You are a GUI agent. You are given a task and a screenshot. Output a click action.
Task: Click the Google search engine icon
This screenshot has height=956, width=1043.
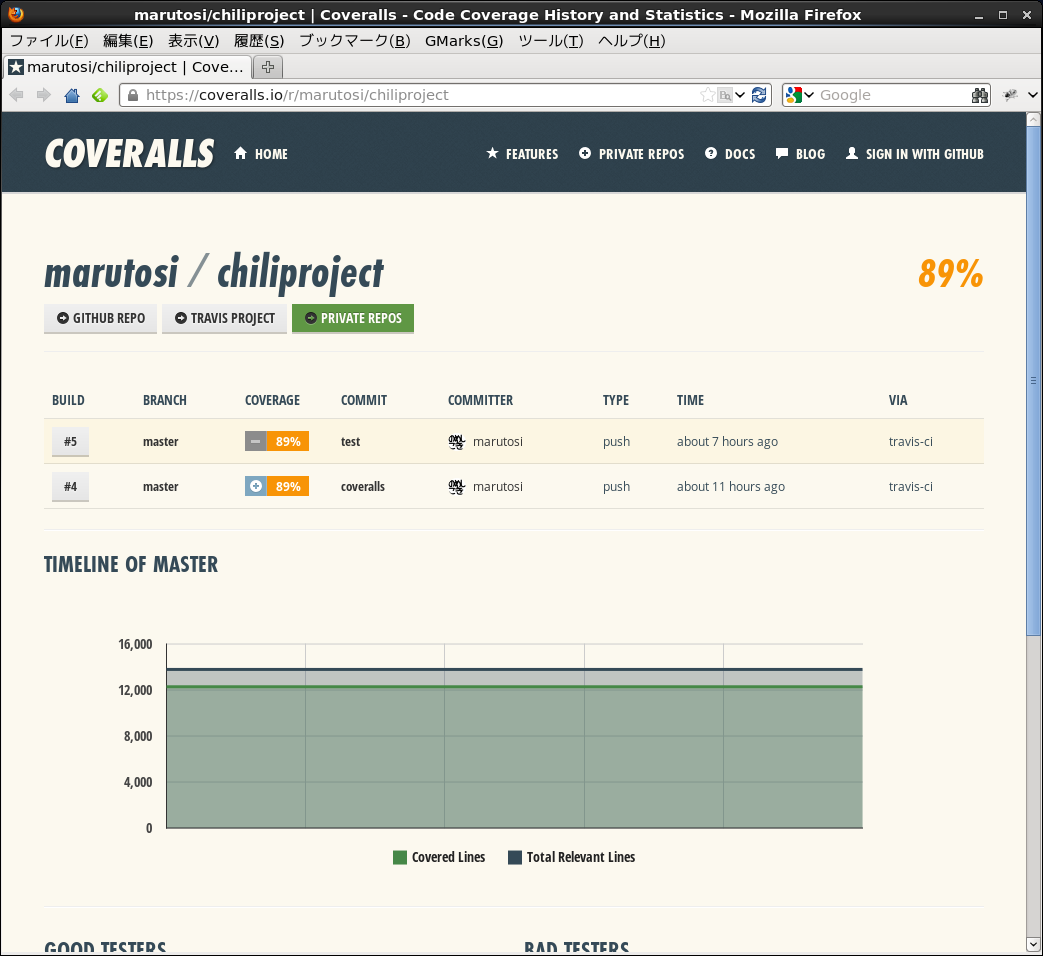click(793, 95)
